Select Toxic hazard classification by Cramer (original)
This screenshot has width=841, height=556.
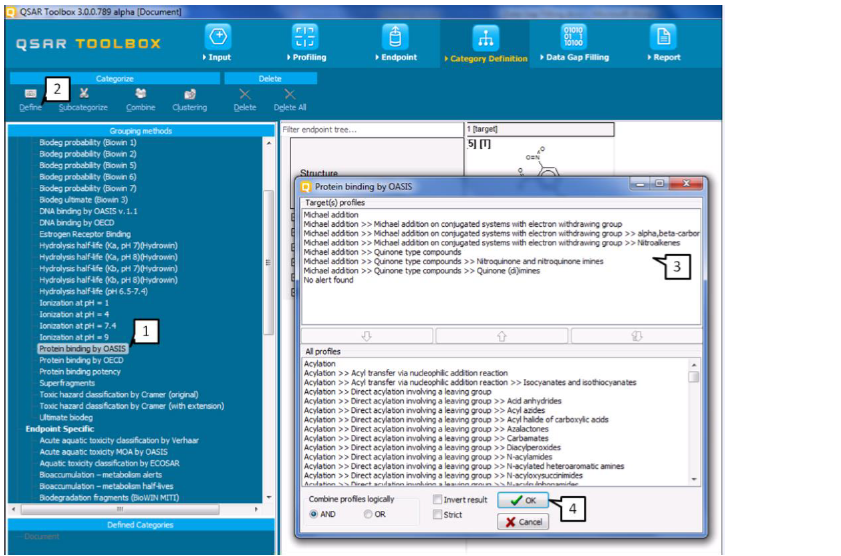click(x=119, y=395)
